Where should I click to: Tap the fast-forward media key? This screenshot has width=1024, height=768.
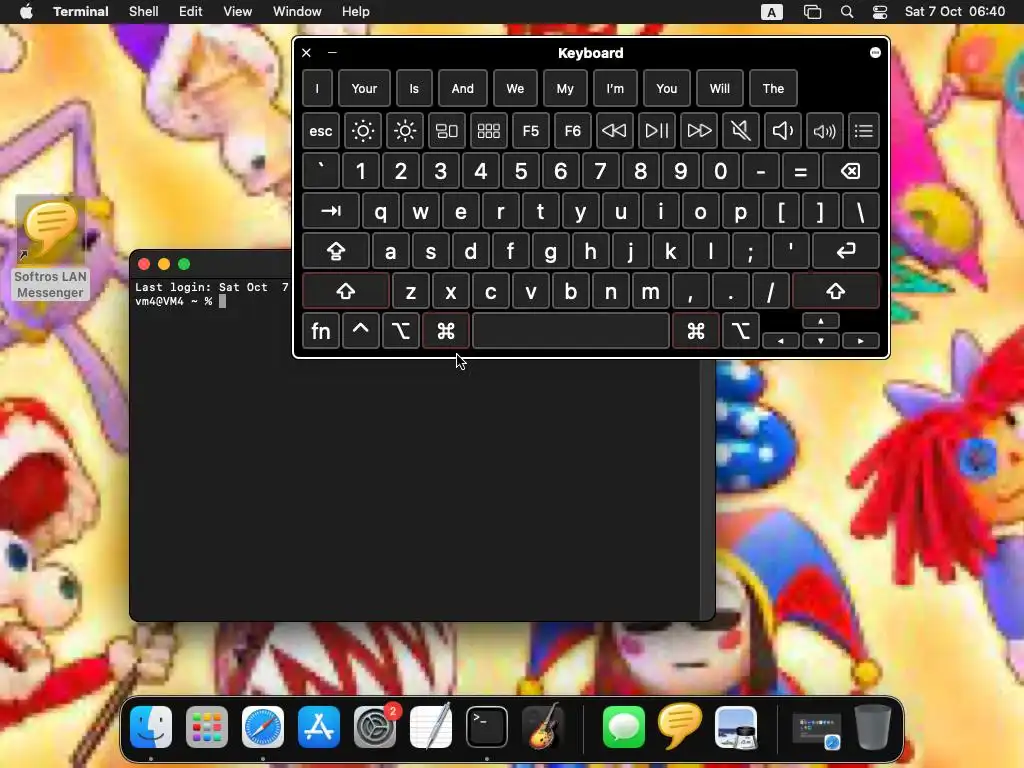click(x=699, y=131)
